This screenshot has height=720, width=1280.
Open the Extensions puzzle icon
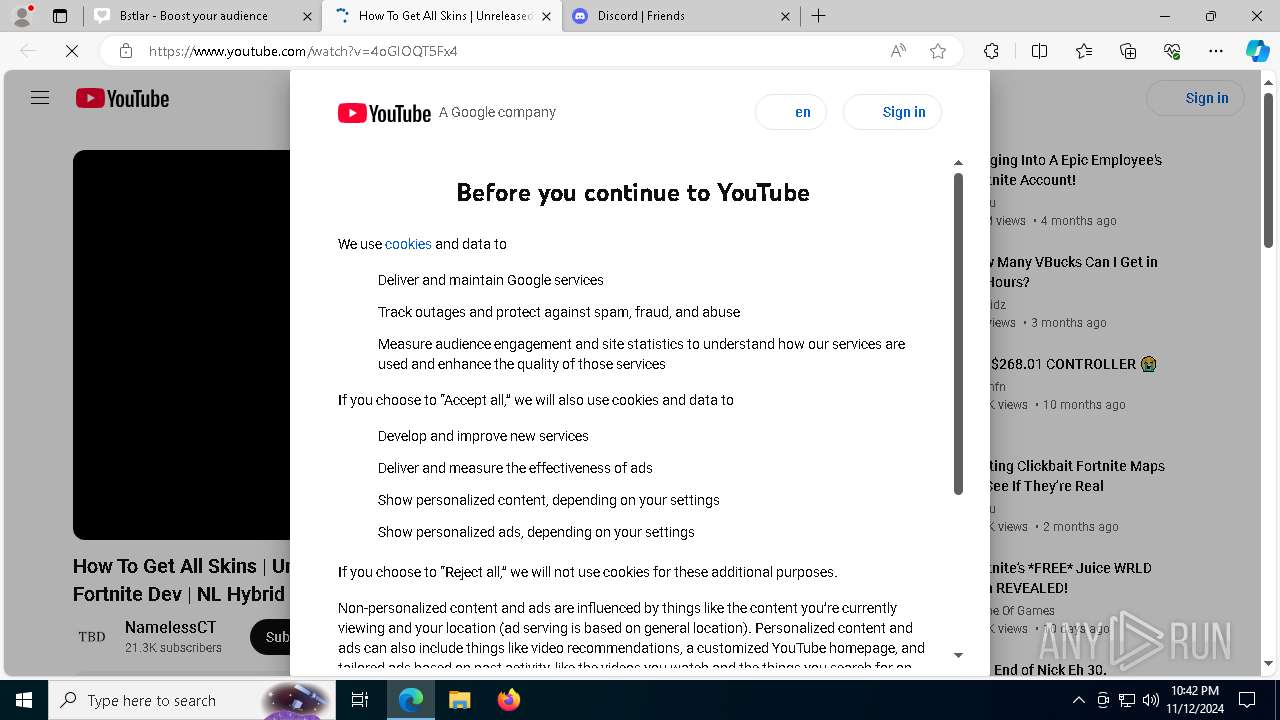(x=991, y=51)
